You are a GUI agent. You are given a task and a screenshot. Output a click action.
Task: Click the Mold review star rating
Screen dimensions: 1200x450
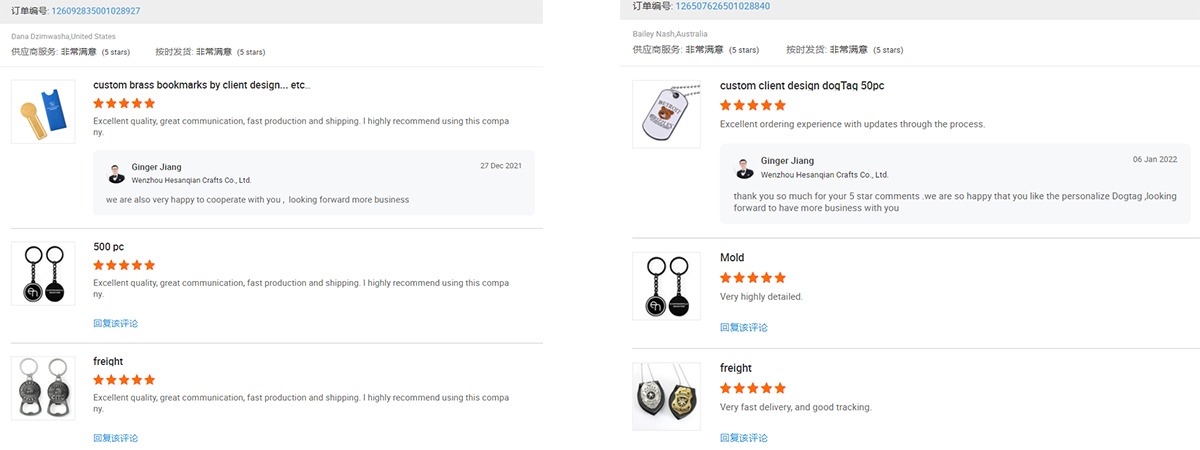pos(752,277)
